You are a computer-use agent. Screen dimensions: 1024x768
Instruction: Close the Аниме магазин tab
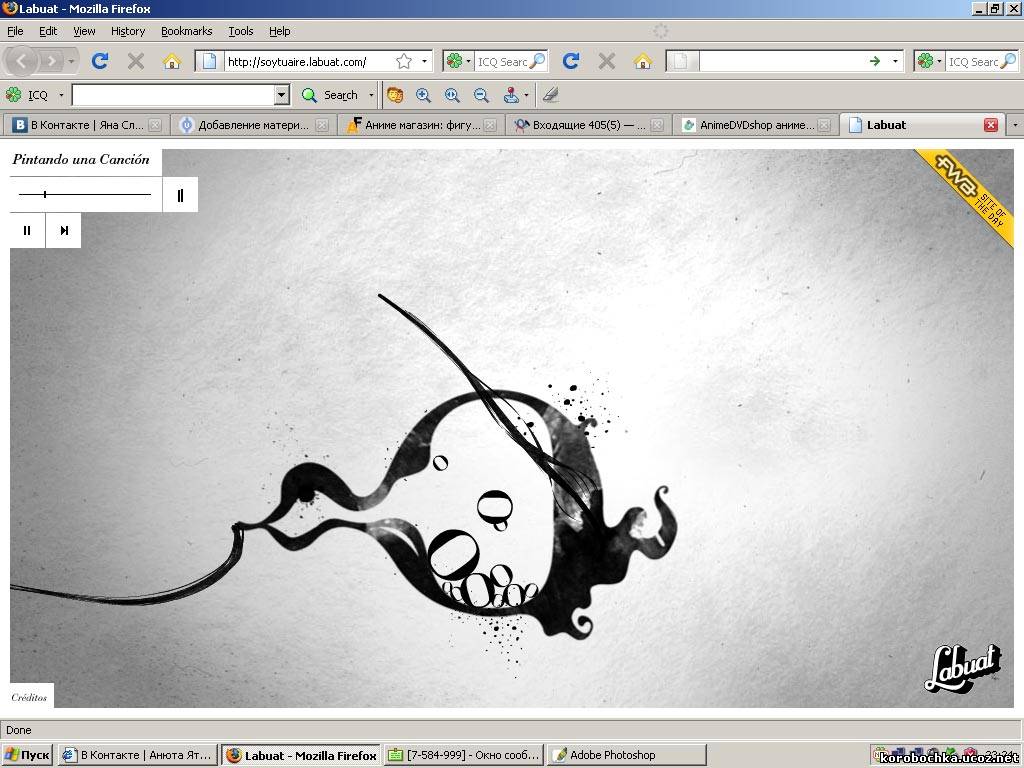[x=490, y=125]
